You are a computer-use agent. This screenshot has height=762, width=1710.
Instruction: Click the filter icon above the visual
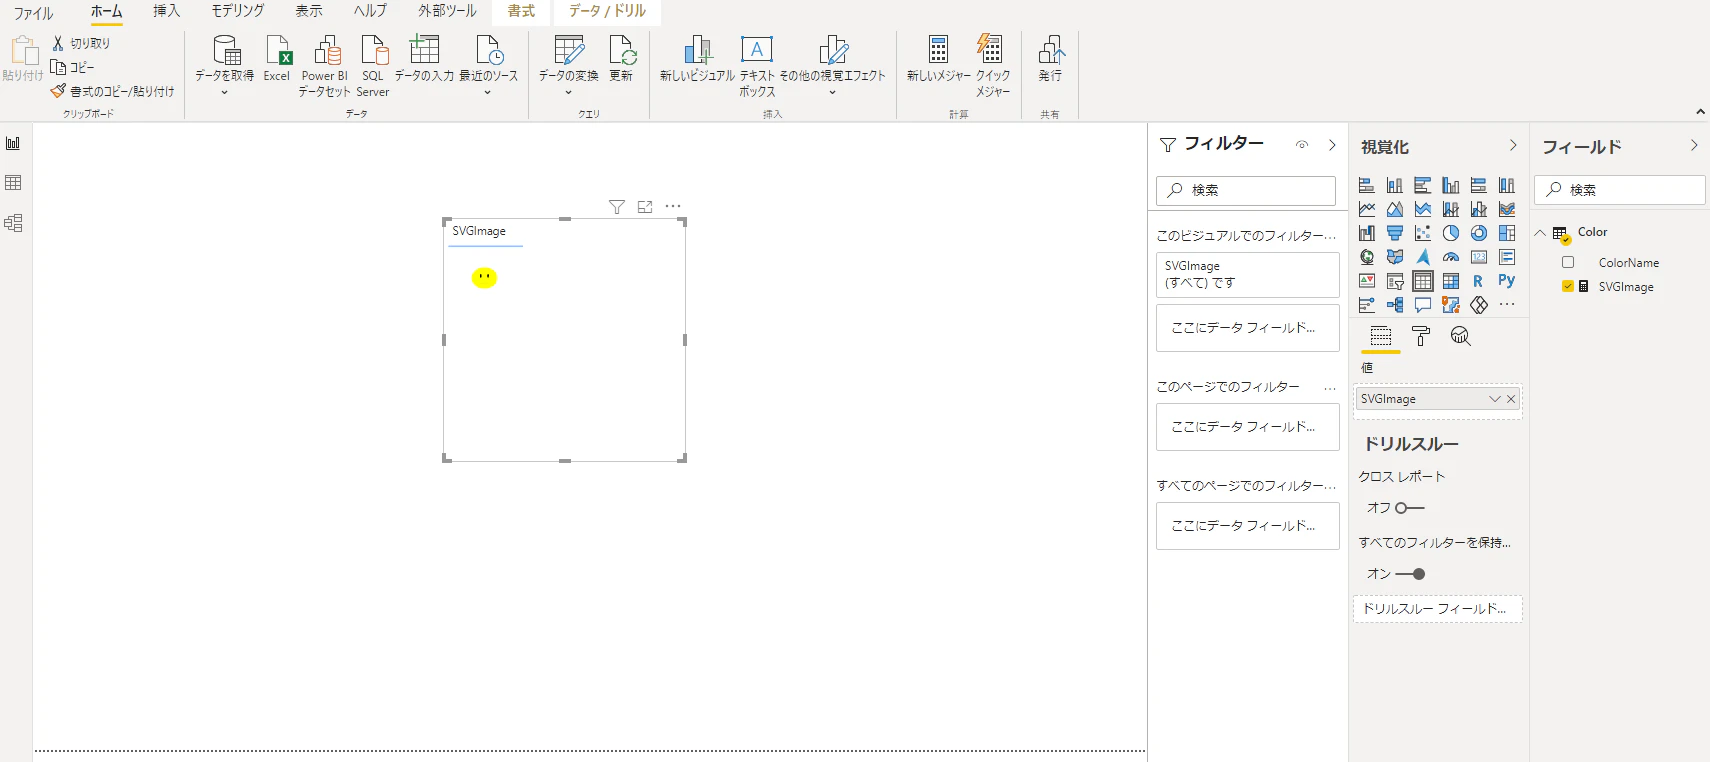point(617,207)
